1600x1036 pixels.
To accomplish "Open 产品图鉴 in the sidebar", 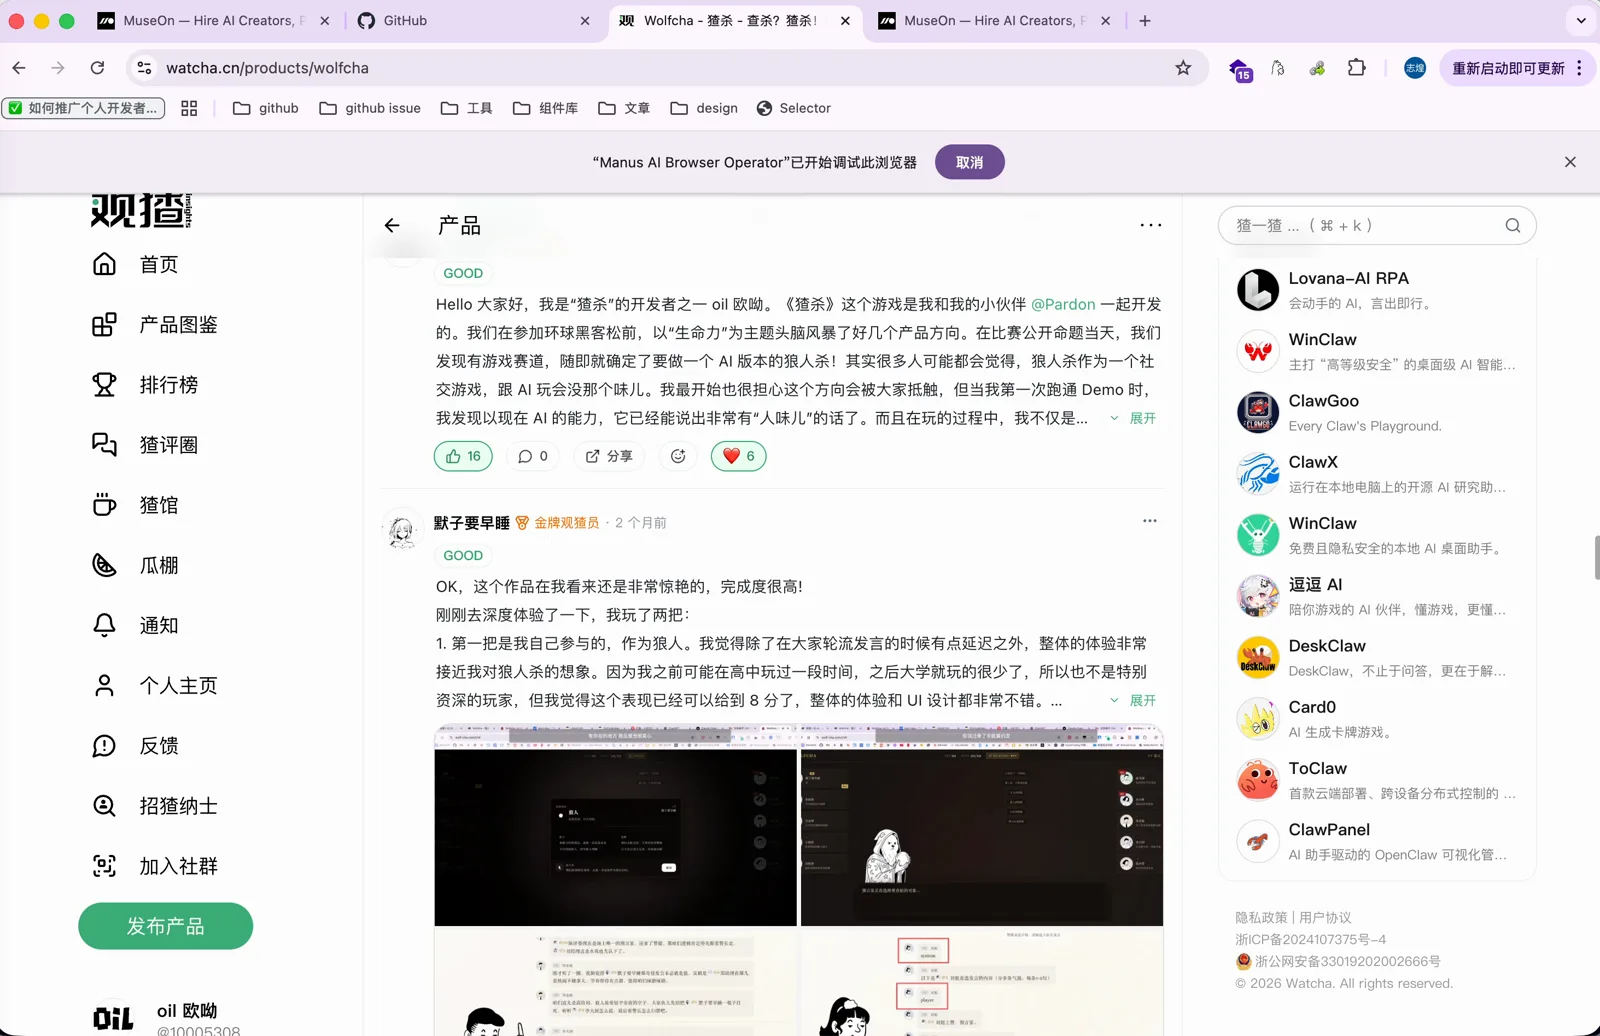I will [x=155, y=324].
